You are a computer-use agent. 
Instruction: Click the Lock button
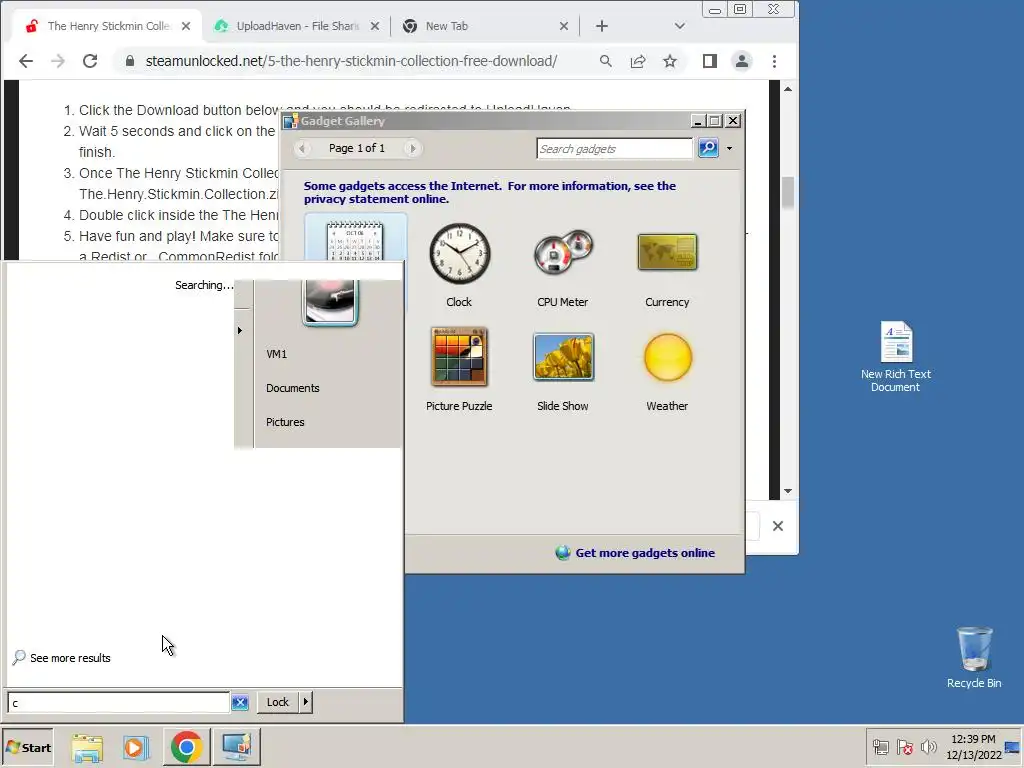pyautogui.click(x=278, y=702)
